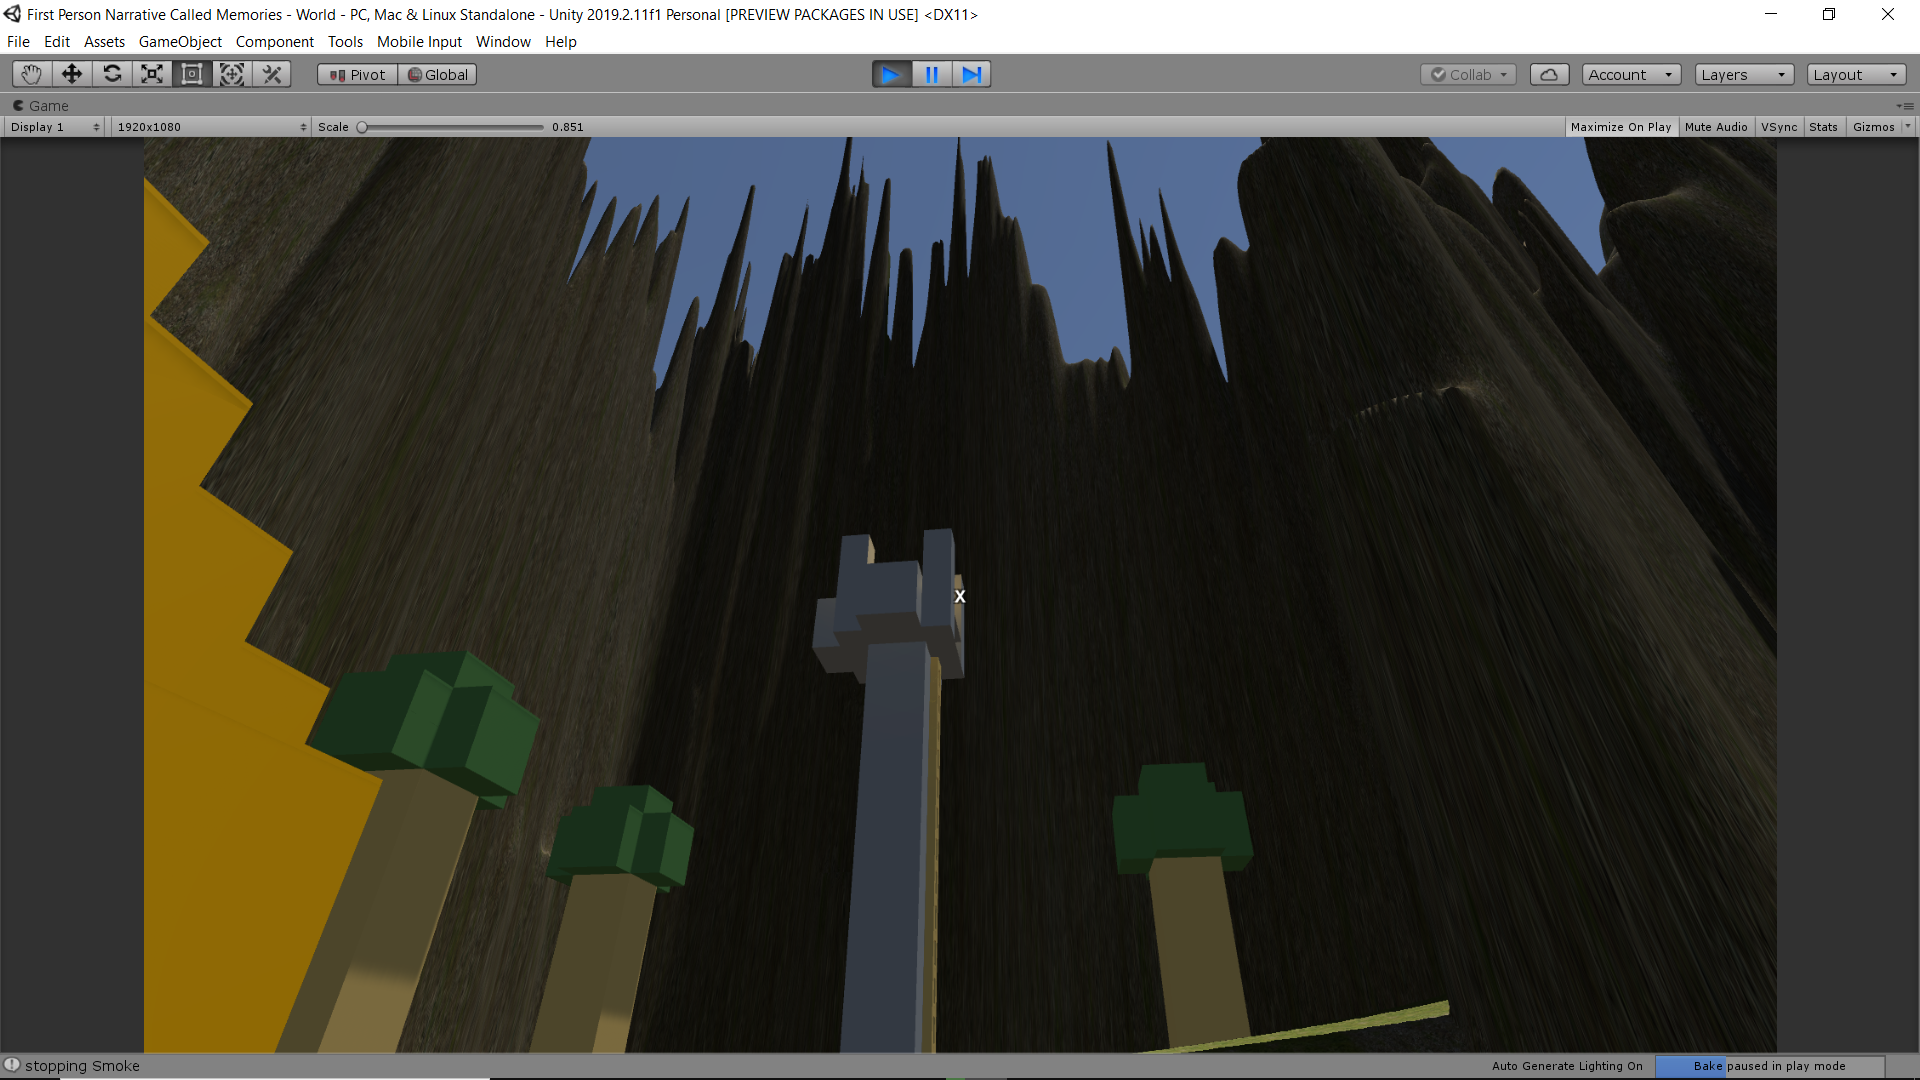Click the Game tab icon
The image size is (1920, 1080).
pos(18,105)
